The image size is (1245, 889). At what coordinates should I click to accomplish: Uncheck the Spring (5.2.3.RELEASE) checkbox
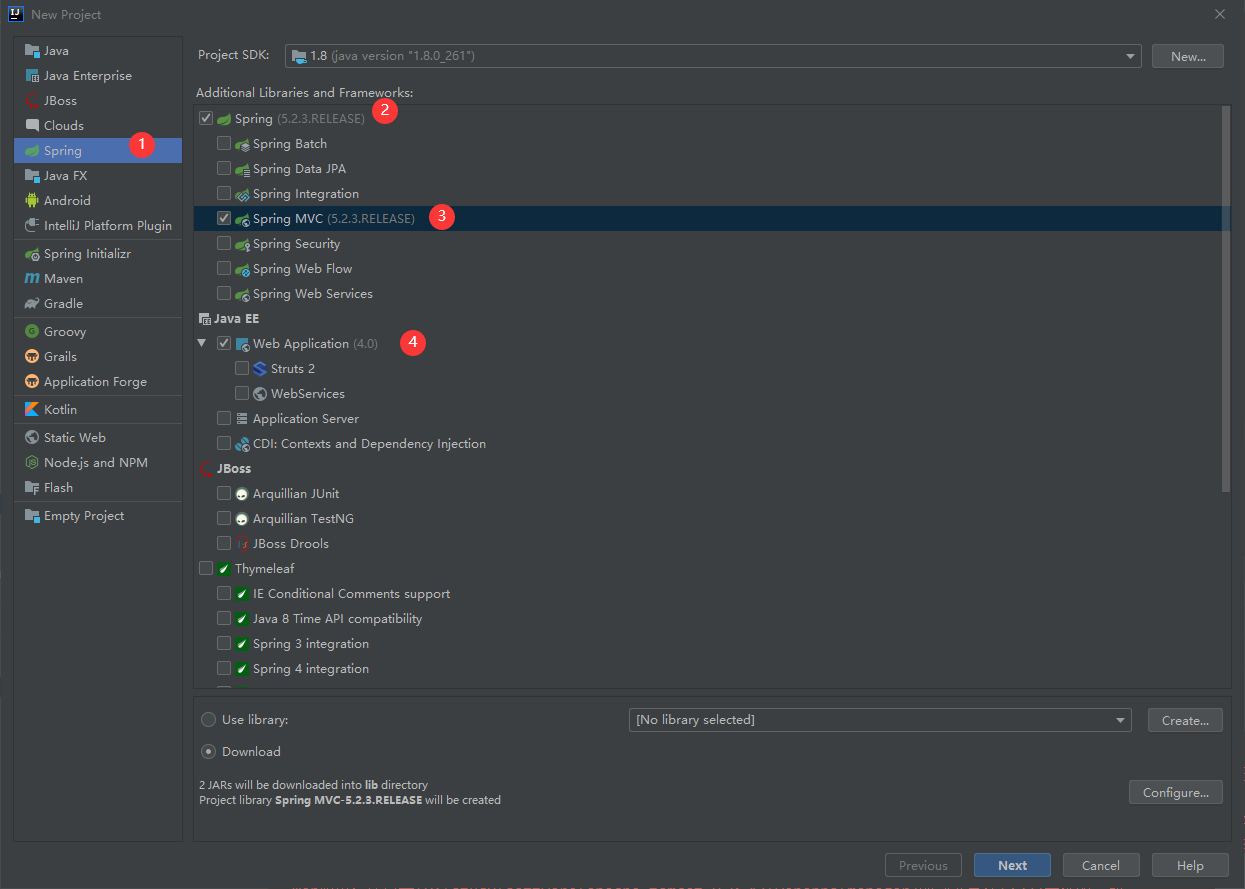(x=206, y=118)
